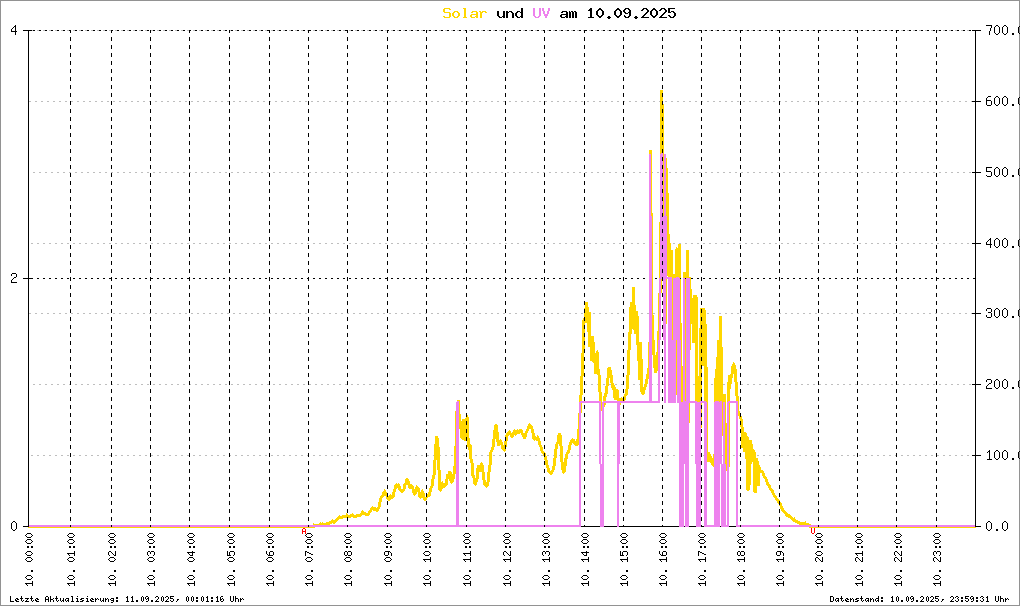
Task: Click the time label '10. 21:00'
Action: pyautogui.click(x=859, y=559)
